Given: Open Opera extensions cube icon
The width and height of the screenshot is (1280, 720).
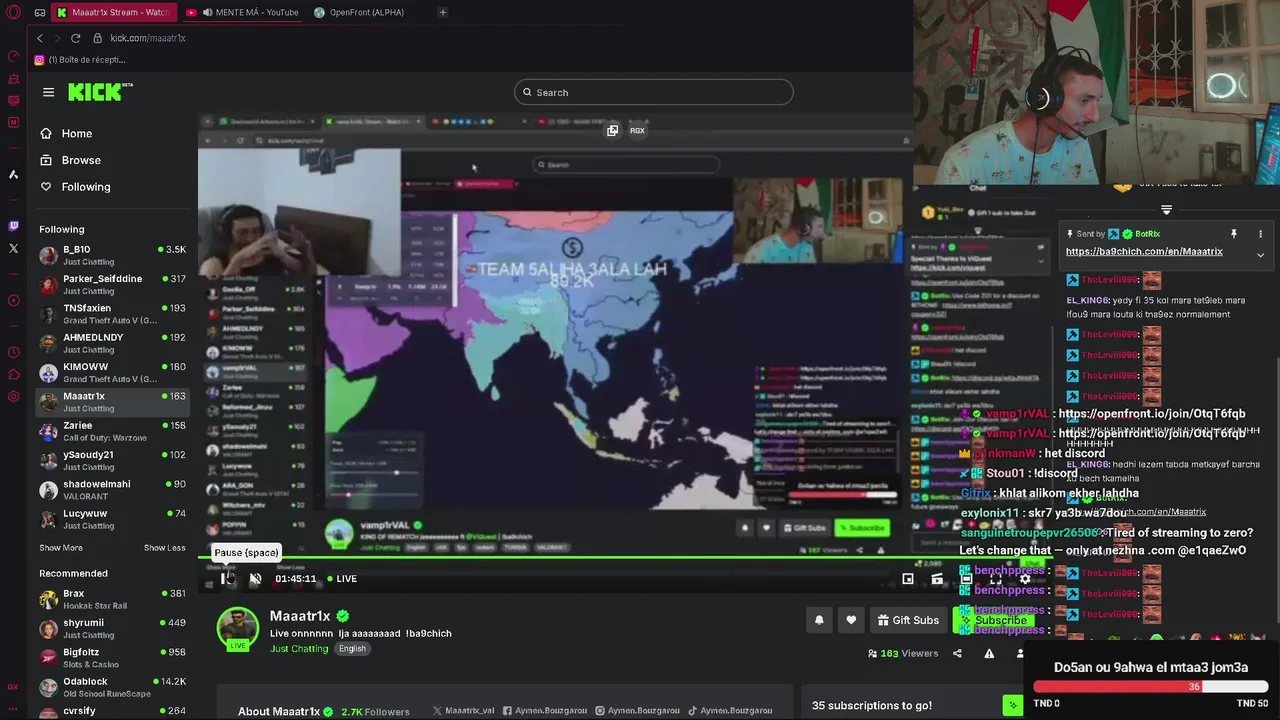Looking at the screenshot, I should [13, 374].
